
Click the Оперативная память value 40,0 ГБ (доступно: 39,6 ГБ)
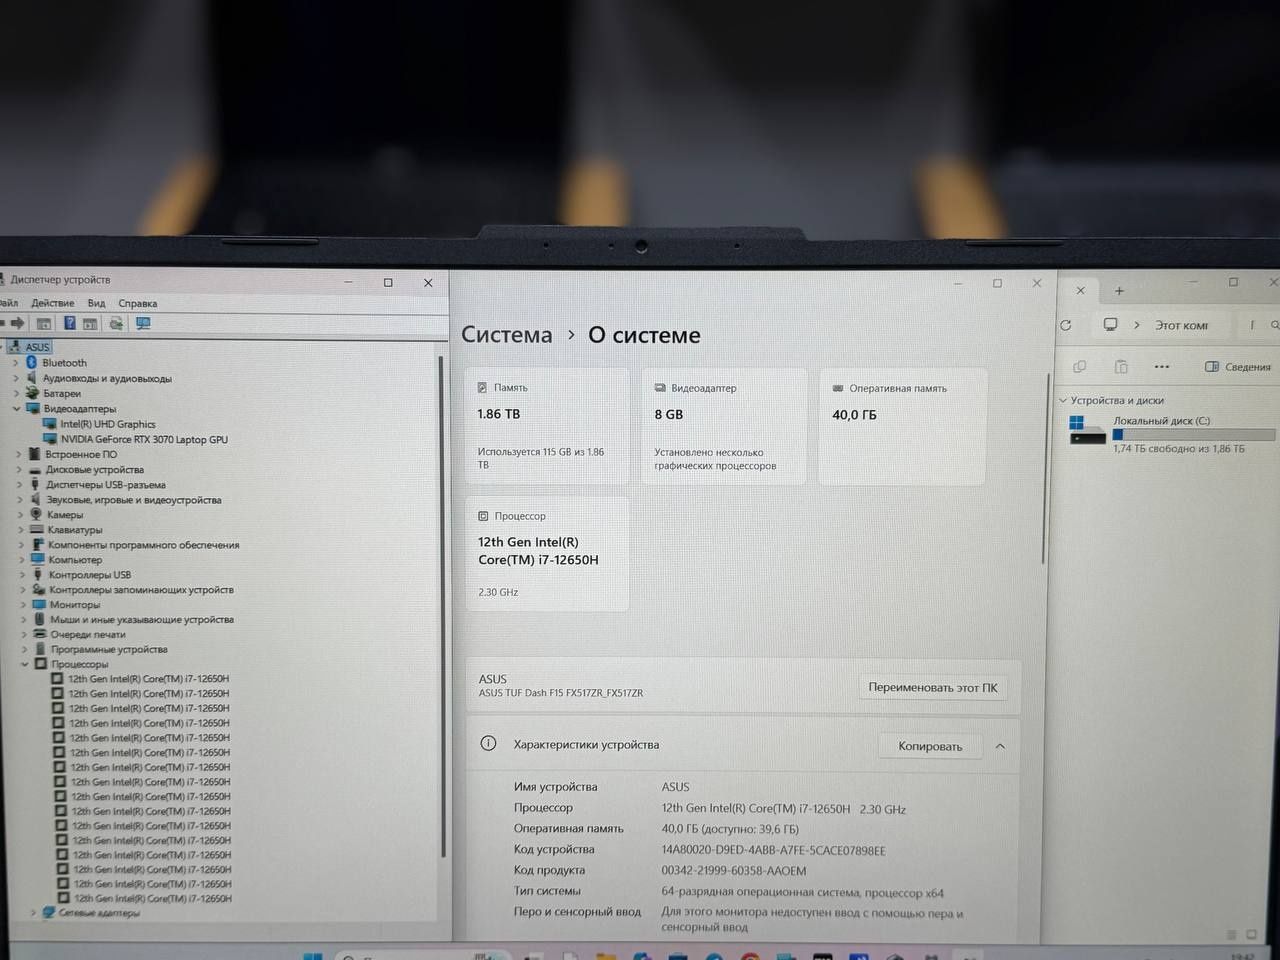pyautogui.click(x=730, y=829)
